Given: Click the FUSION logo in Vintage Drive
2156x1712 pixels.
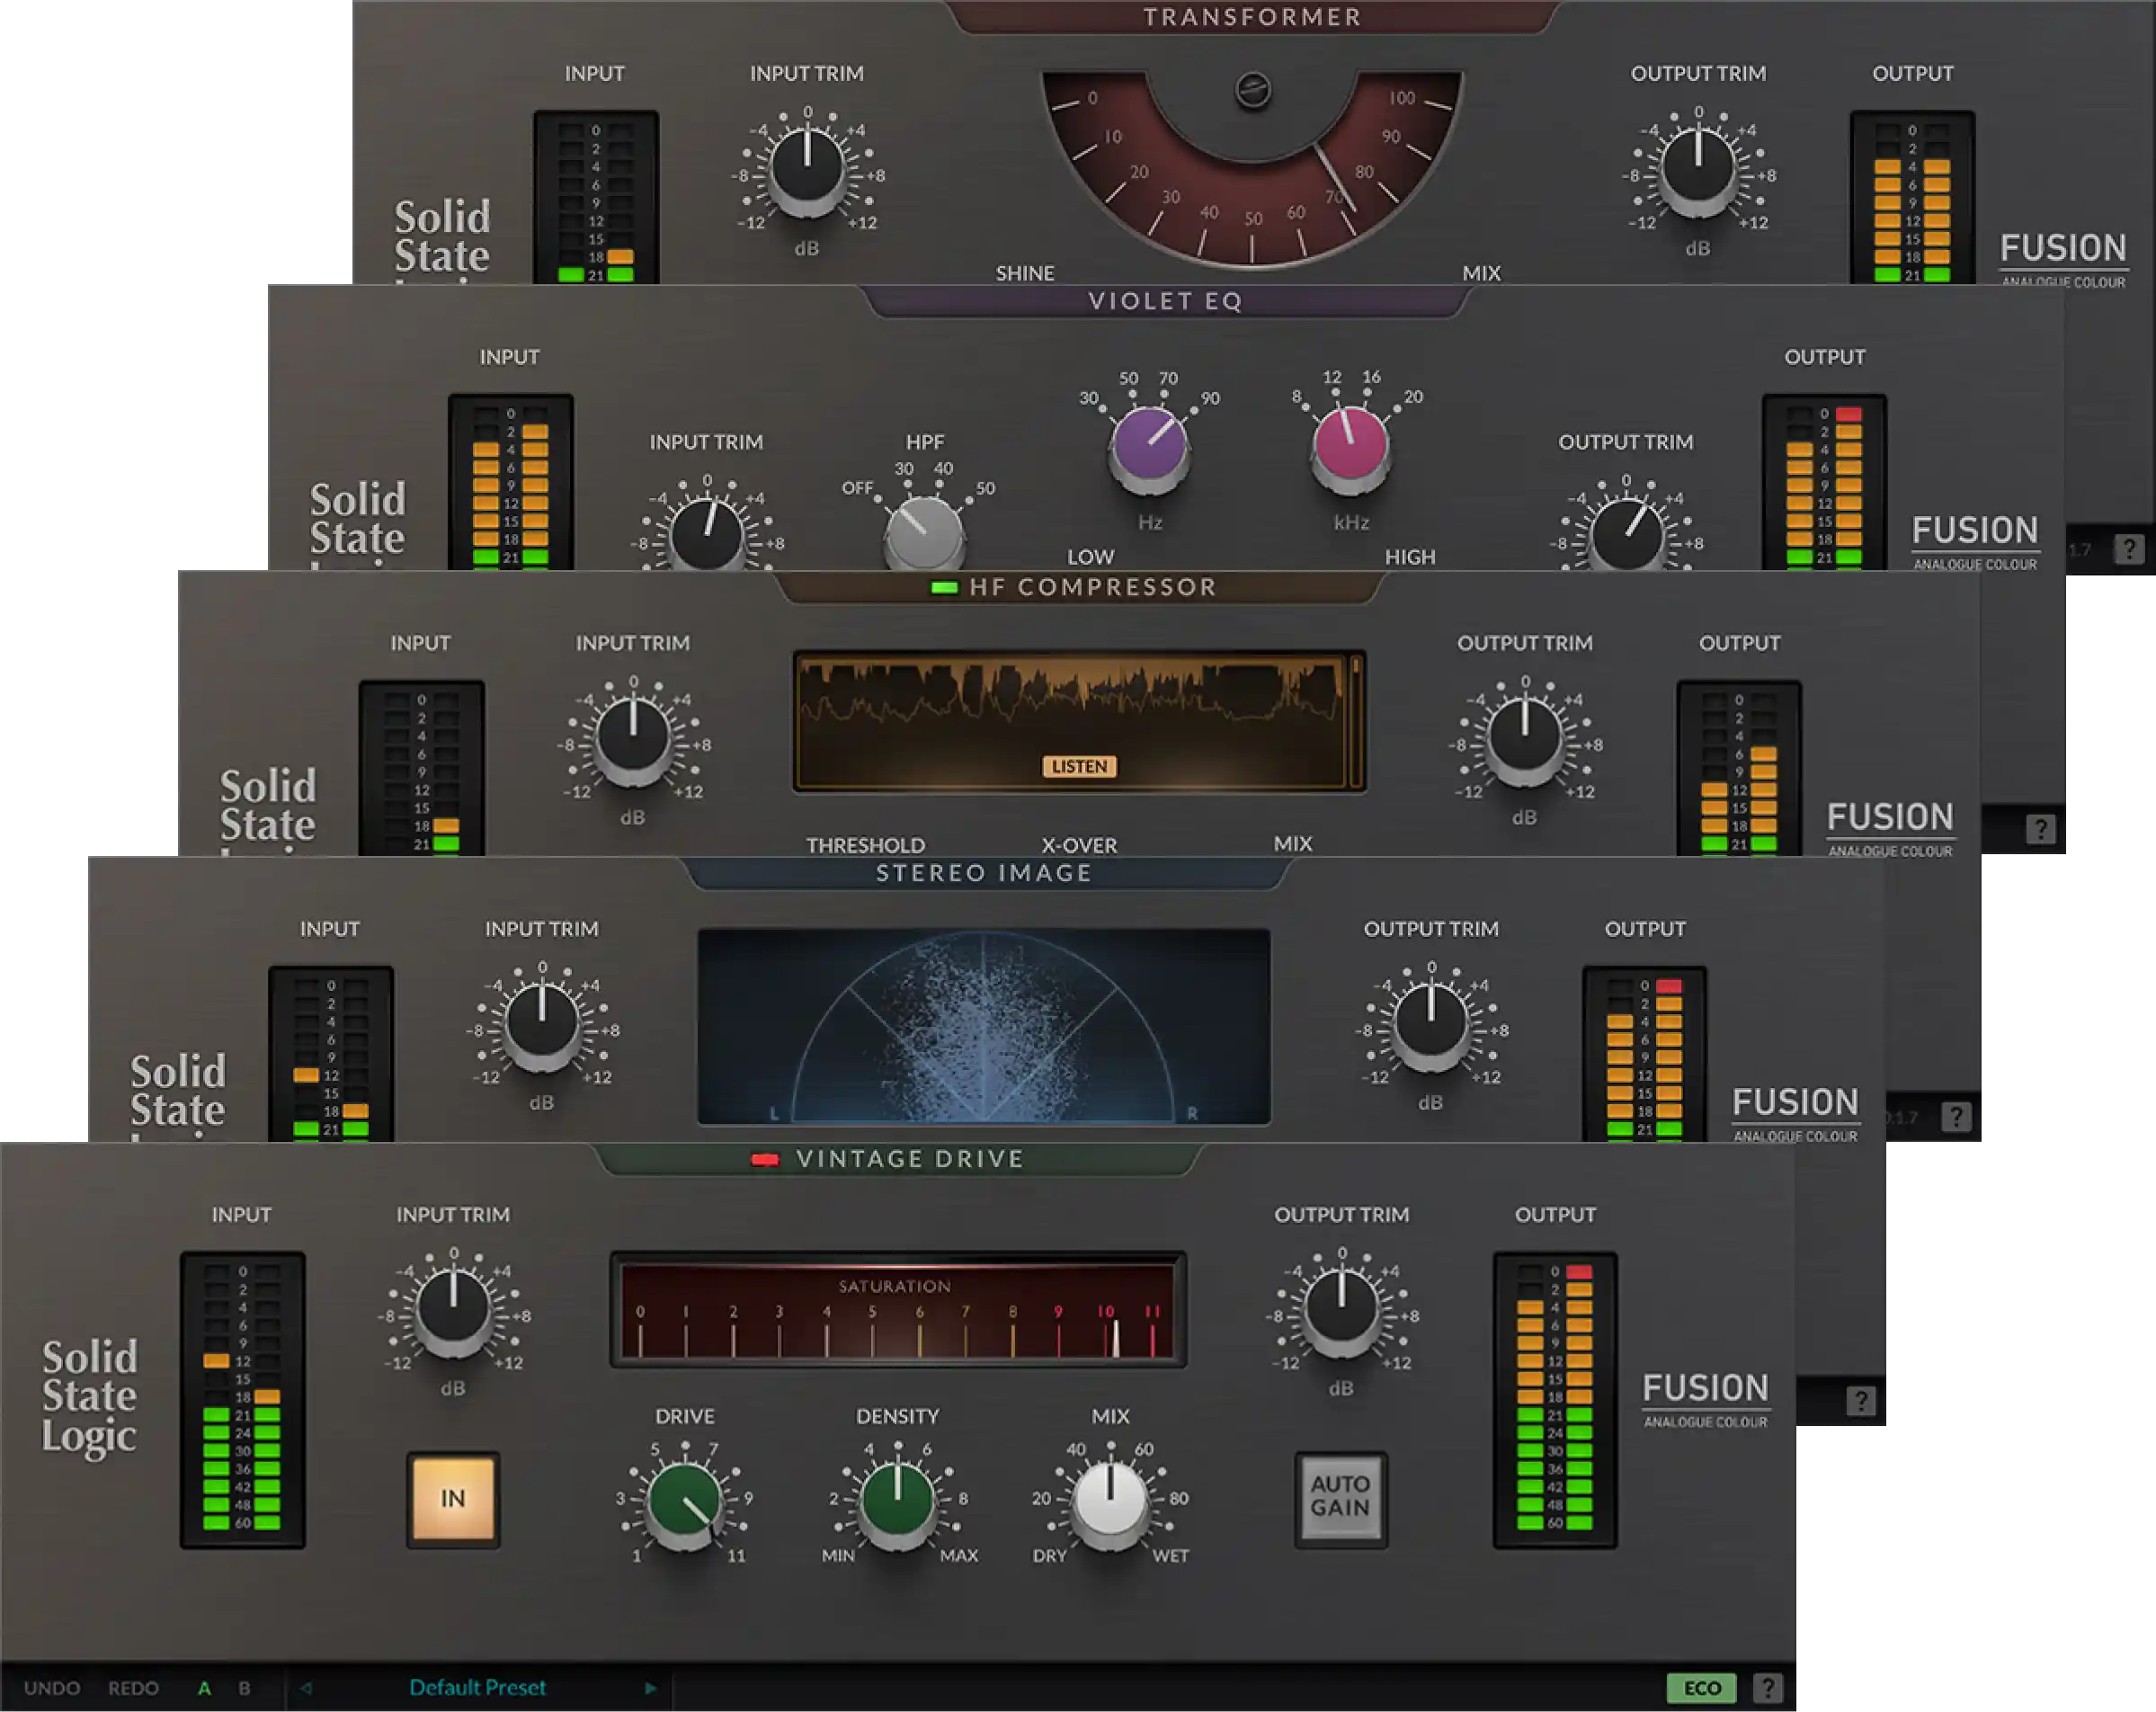Looking at the screenshot, I should pos(1705,1398).
